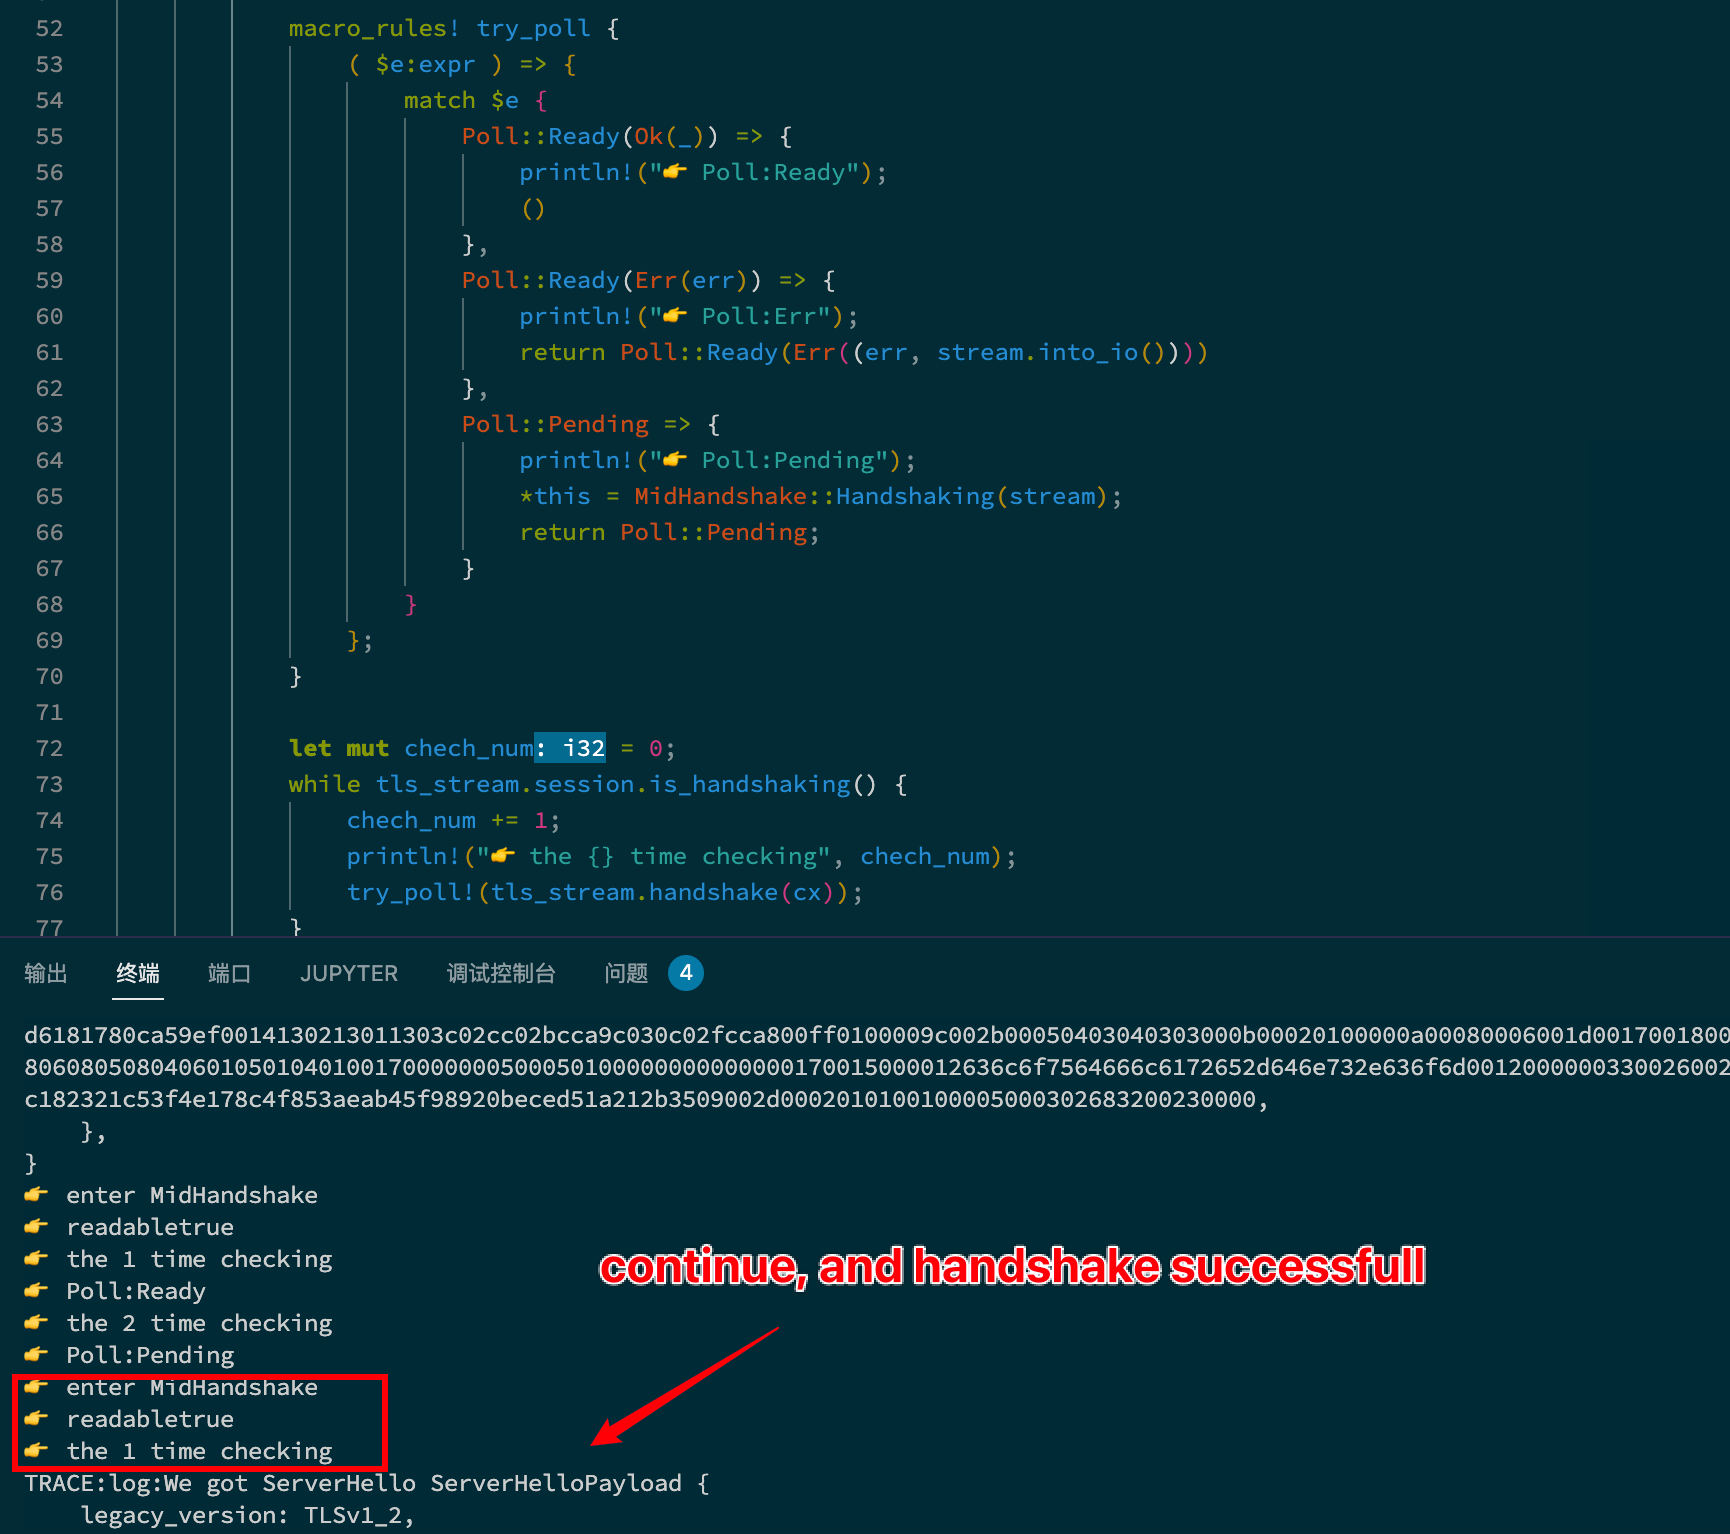The width and height of the screenshot is (1730, 1534).
Task: Click the problems count badge 4
Action: (x=686, y=973)
